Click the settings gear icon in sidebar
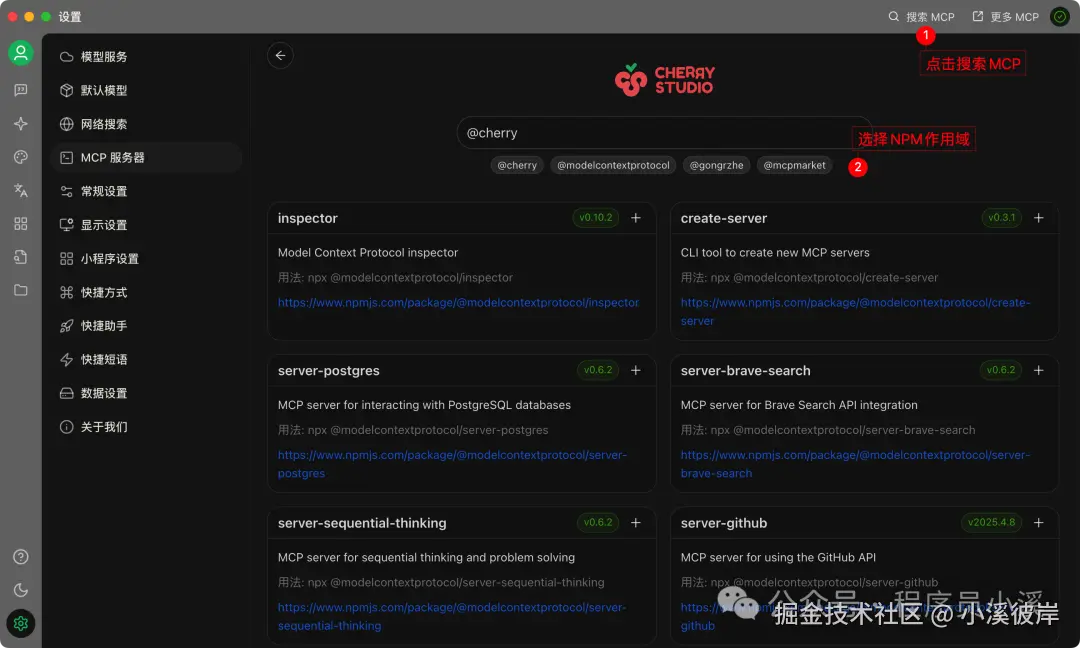 point(21,623)
